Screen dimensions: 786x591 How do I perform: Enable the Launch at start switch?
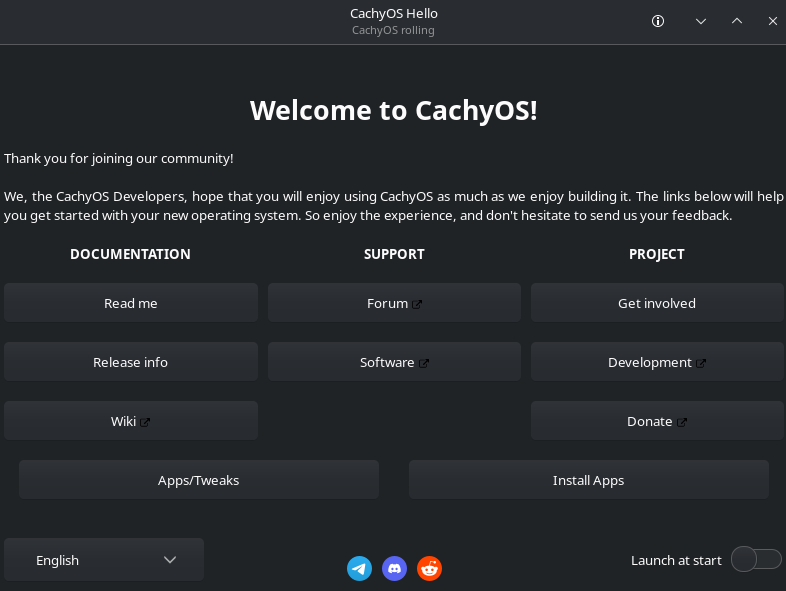756,559
